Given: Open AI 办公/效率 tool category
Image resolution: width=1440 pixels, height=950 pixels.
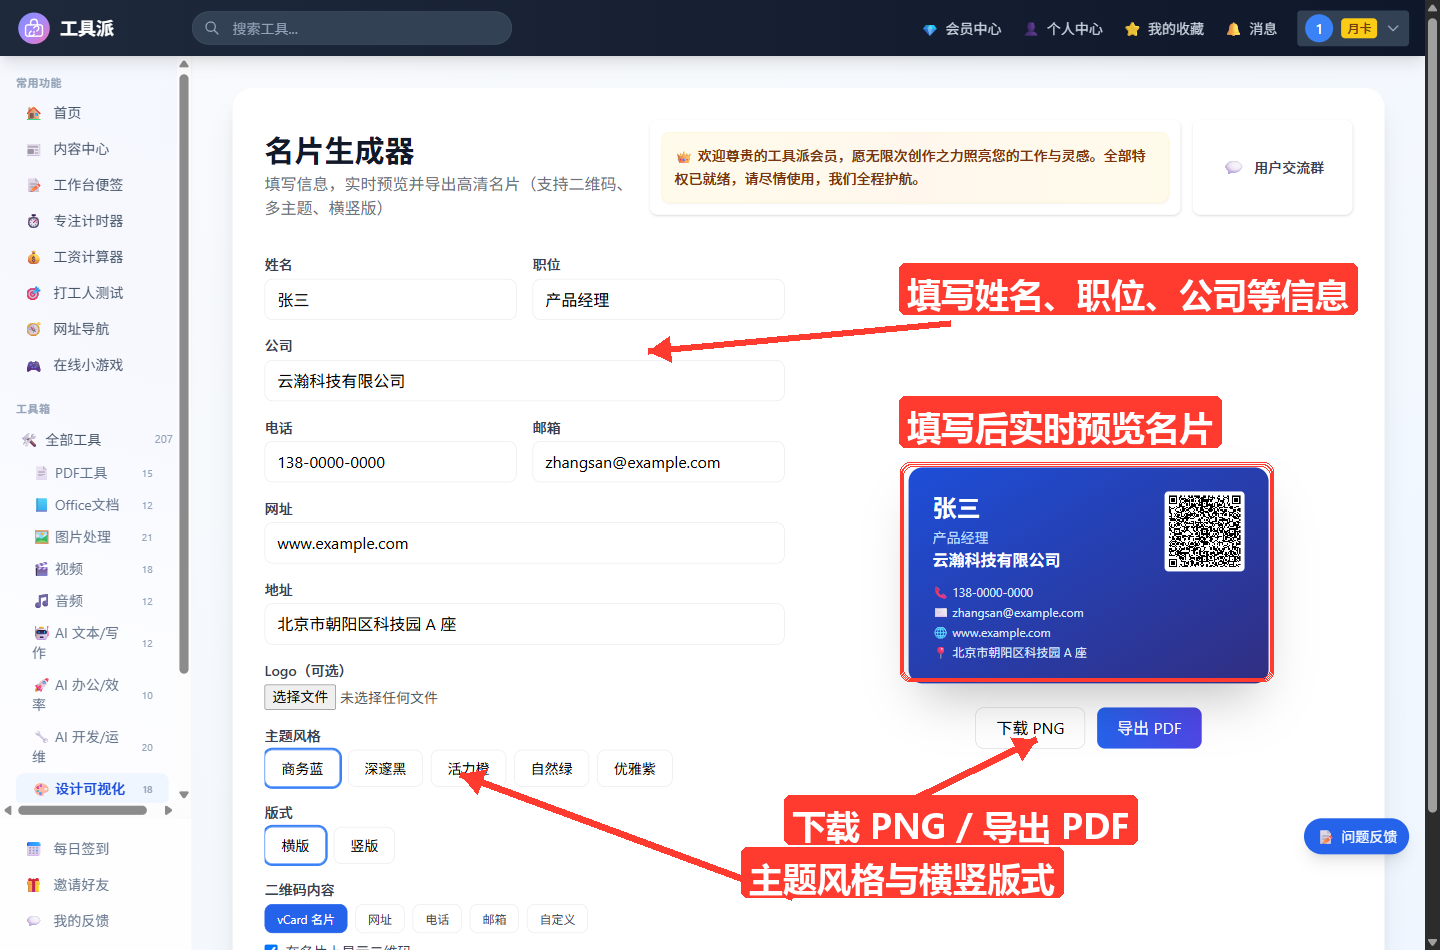Looking at the screenshot, I should 92,695.
